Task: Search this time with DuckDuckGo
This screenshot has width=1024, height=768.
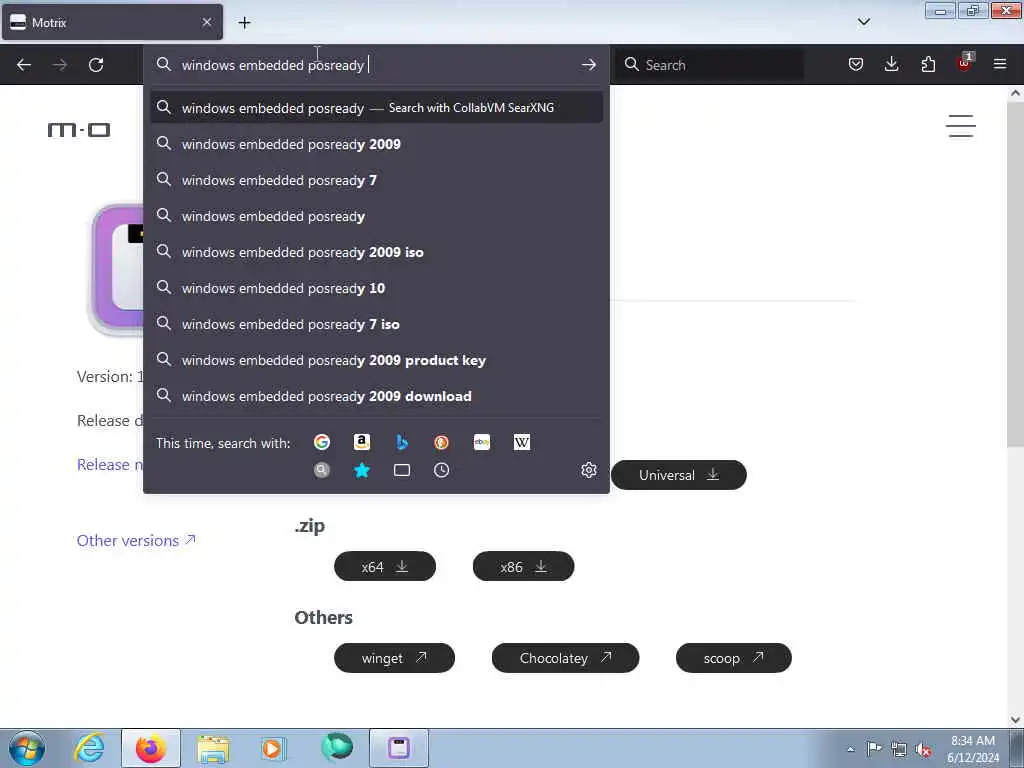Action: pyautogui.click(x=441, y=442)
